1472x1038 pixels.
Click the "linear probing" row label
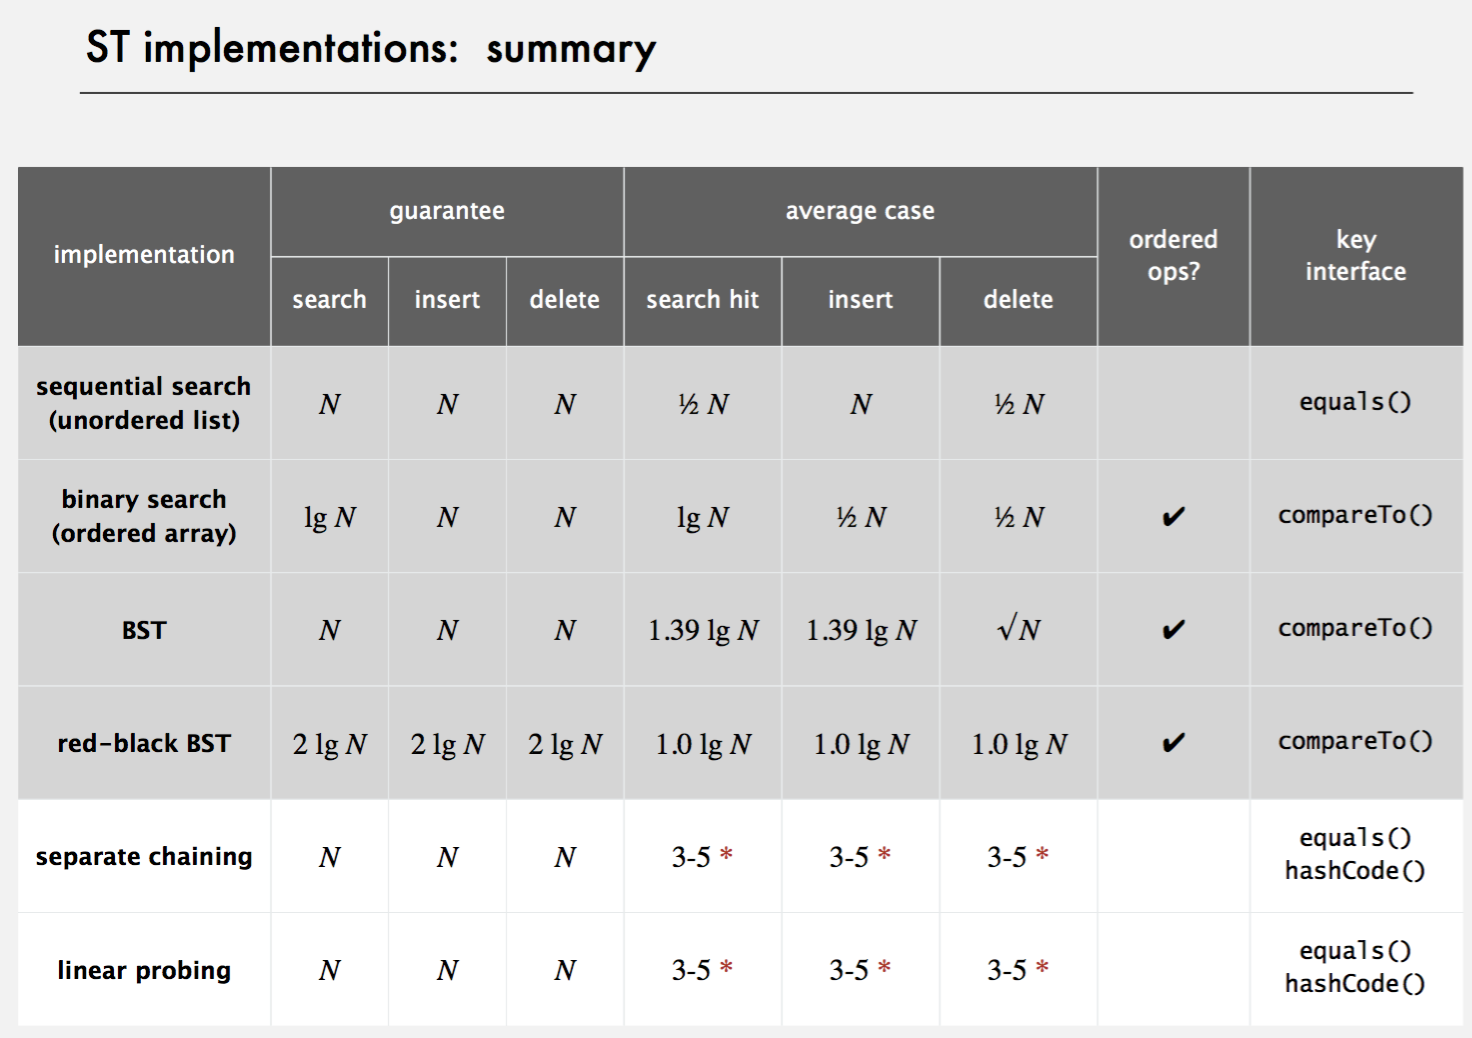pos(144,970)
